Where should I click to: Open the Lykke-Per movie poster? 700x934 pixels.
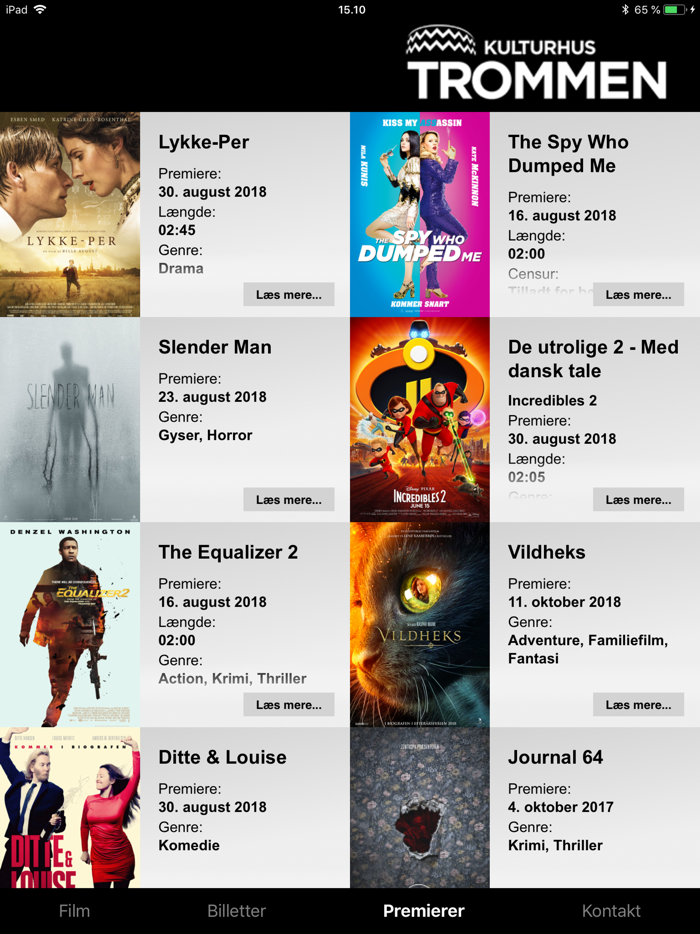click(70, 214)
